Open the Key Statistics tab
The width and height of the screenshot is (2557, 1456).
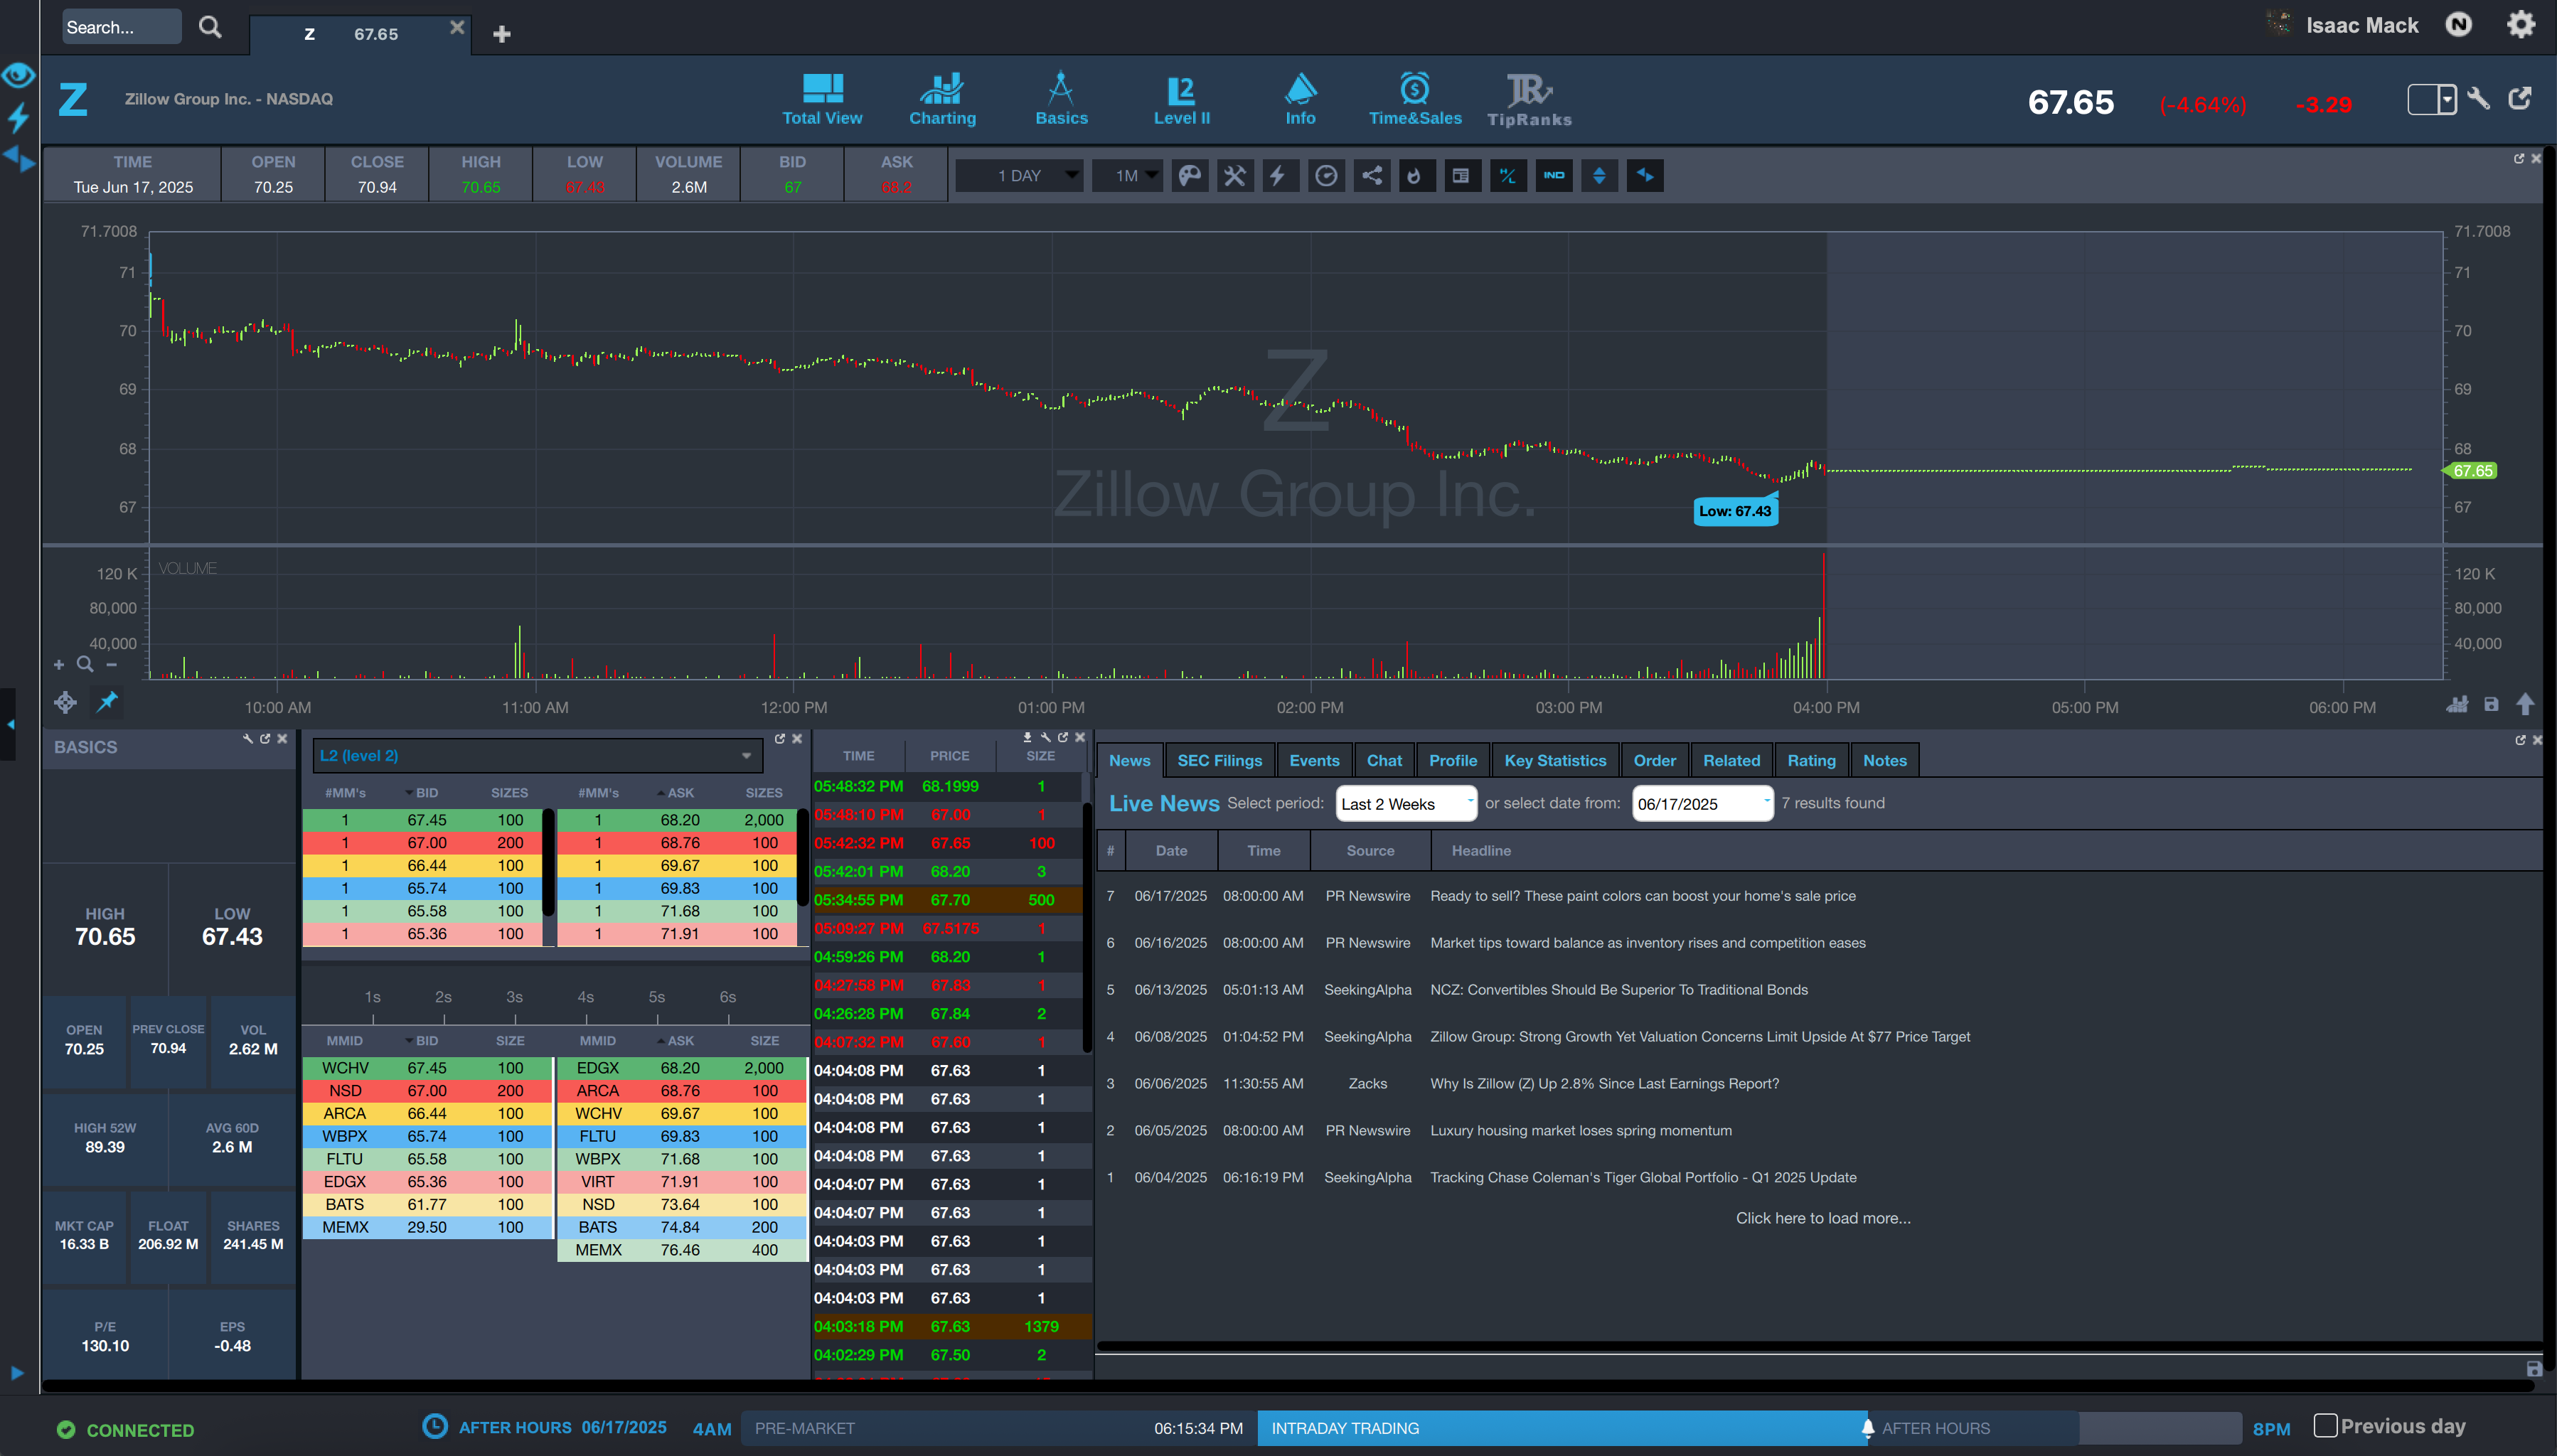tap(1555, 761)
